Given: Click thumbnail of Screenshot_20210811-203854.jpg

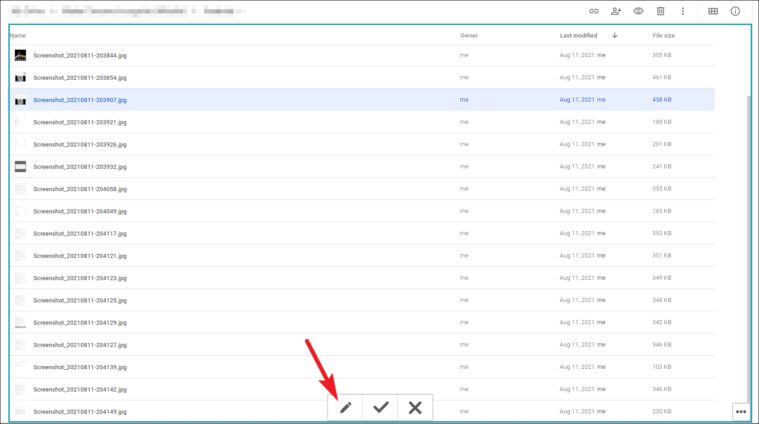Looking at the screenshot, I should tap(20, 77).
